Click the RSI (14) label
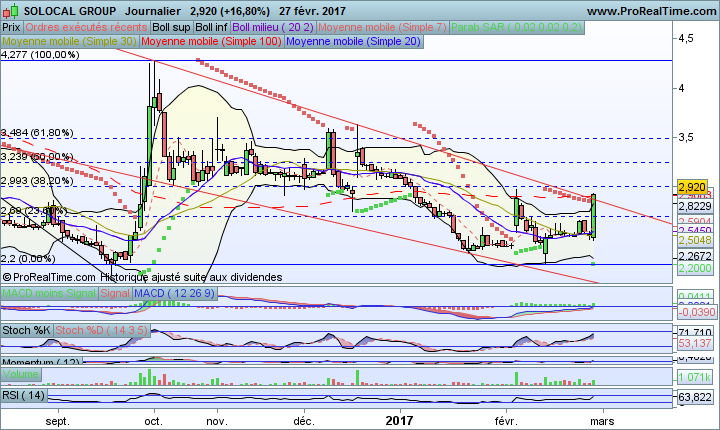 [x=24, y=396]
